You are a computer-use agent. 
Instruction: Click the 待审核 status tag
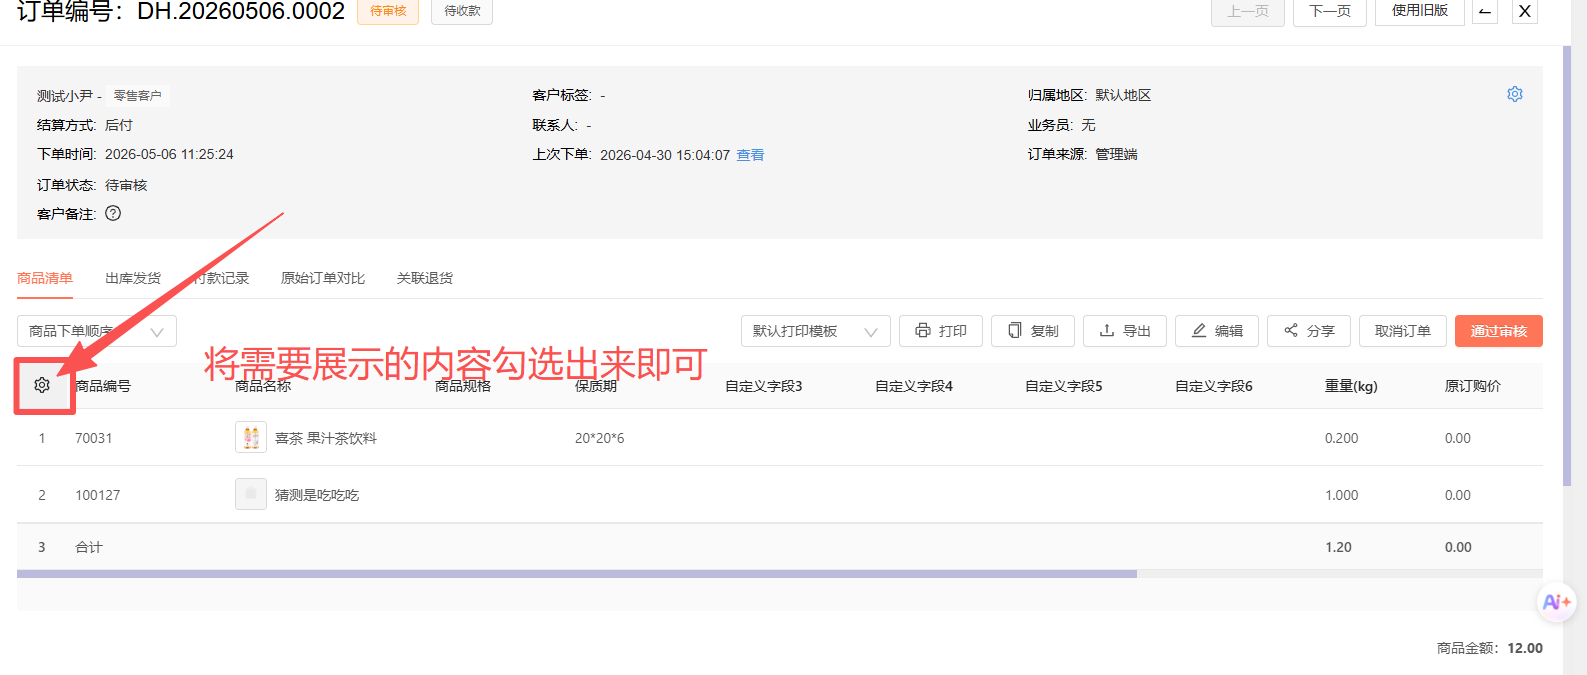[388, 11]
